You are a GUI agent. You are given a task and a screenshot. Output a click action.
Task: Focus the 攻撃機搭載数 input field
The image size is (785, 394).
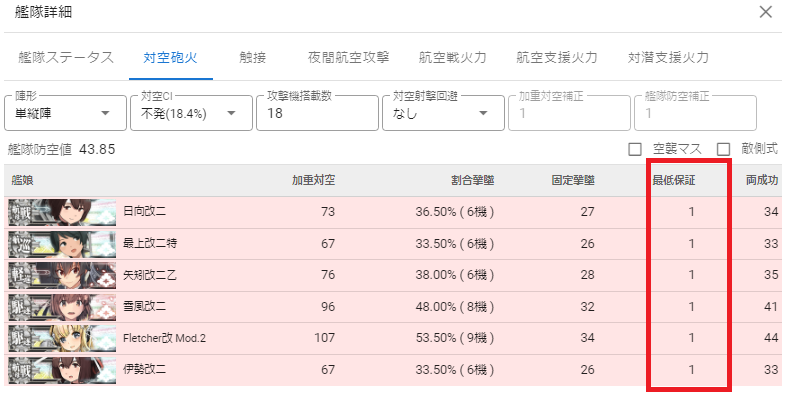(317, 113)
